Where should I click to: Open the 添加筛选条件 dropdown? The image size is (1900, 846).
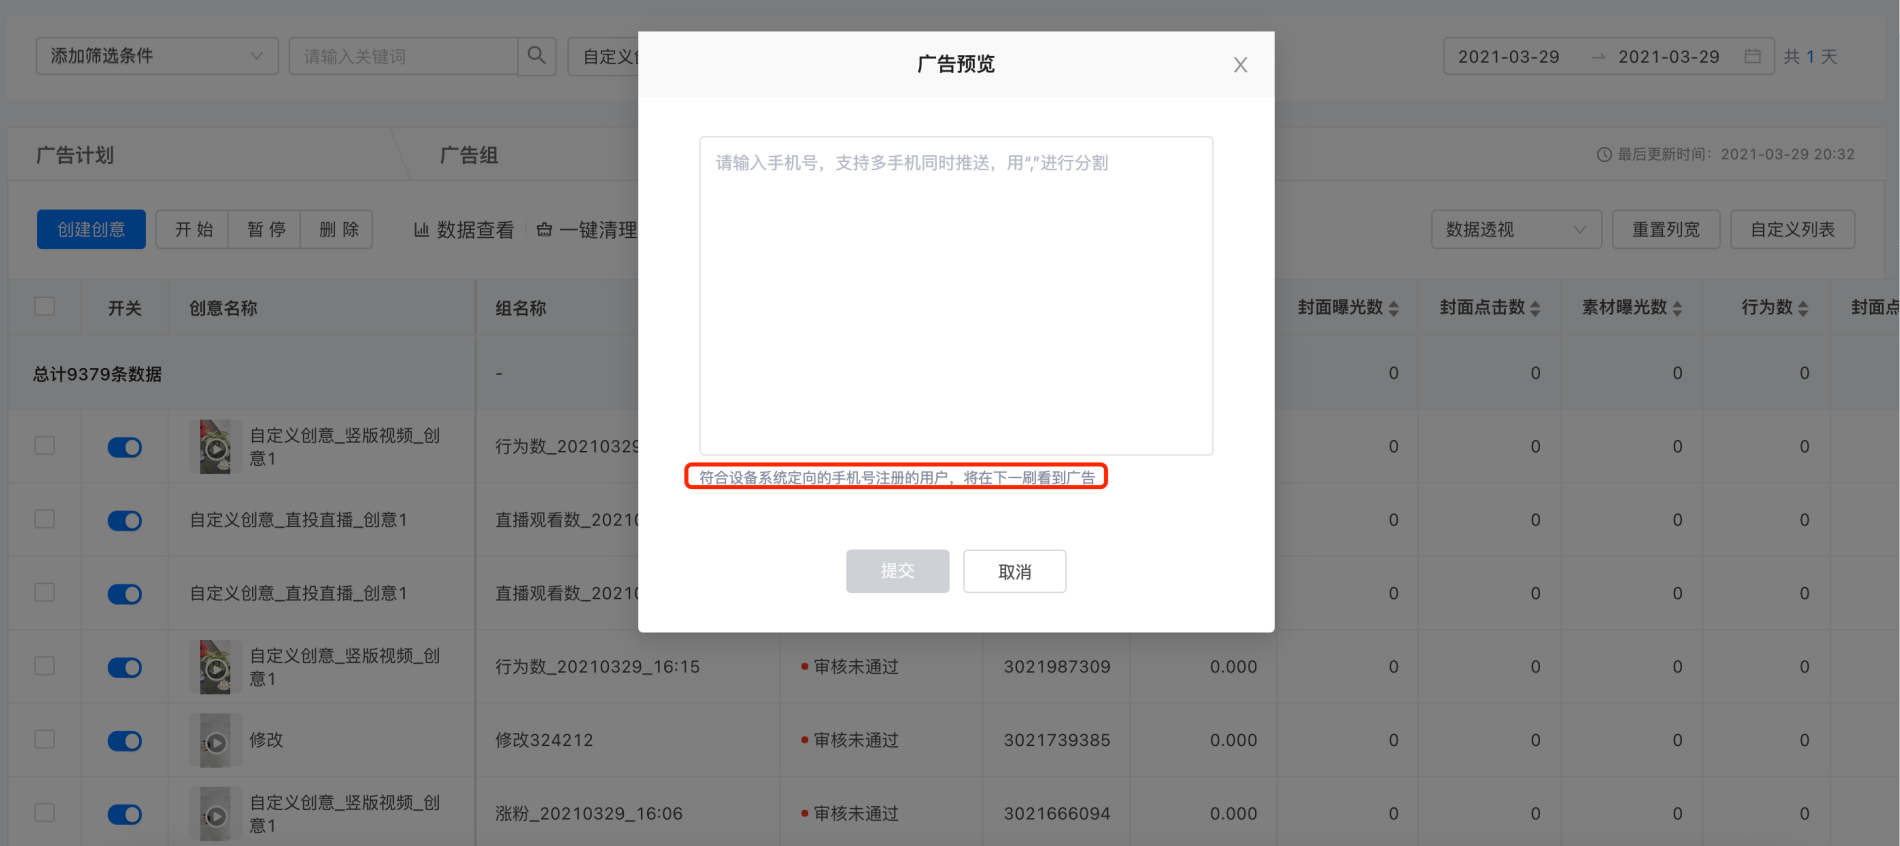pyautogui.click(x=157, y=56)
